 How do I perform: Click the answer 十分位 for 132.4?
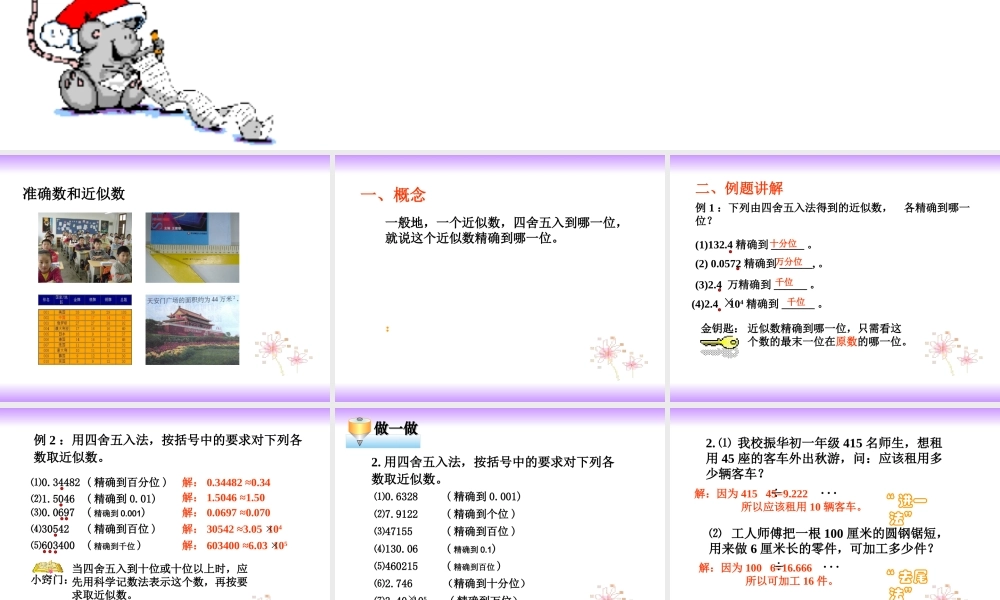pyautogui.click(x=784, y=244)
